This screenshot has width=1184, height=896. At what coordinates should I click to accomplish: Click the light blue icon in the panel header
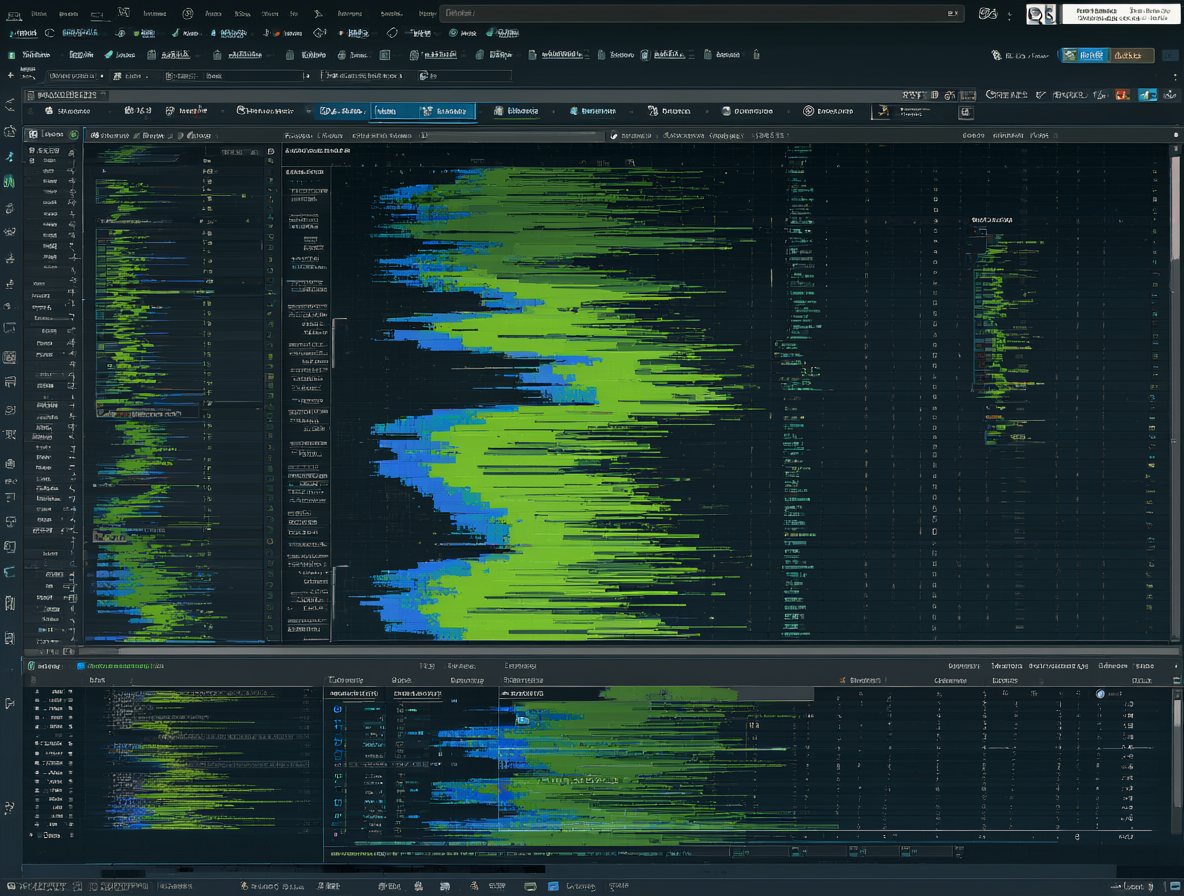[1148, 95]
